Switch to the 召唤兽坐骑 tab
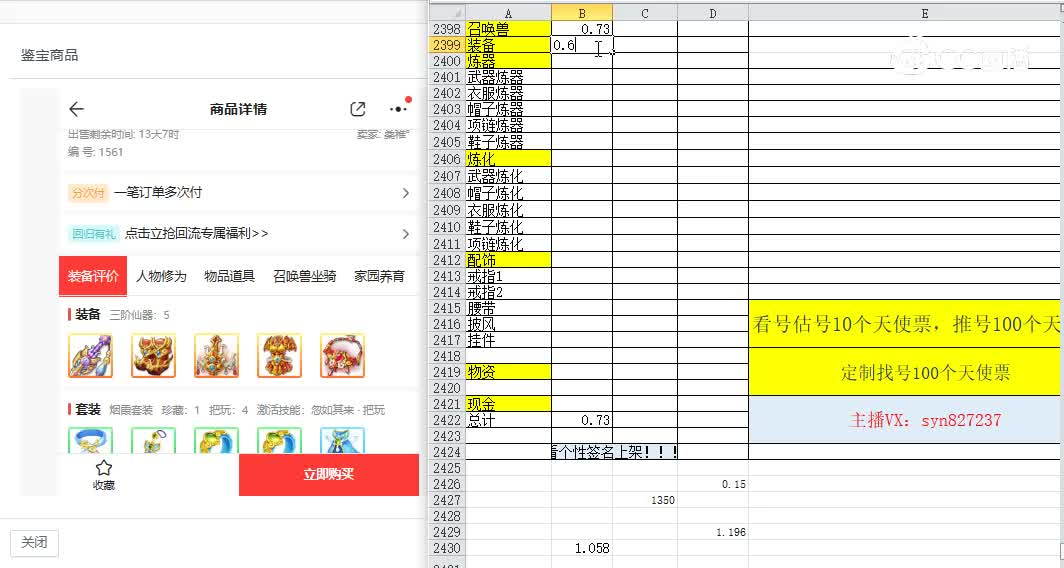The height and width of the screenshot is (568, 1064). (305, 276)
